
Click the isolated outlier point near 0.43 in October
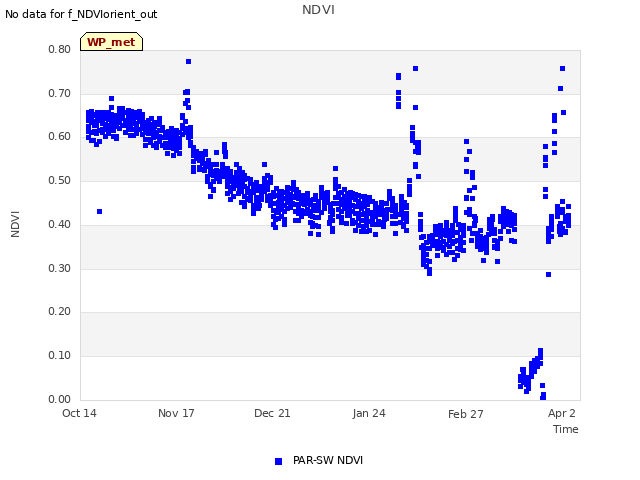100,211
